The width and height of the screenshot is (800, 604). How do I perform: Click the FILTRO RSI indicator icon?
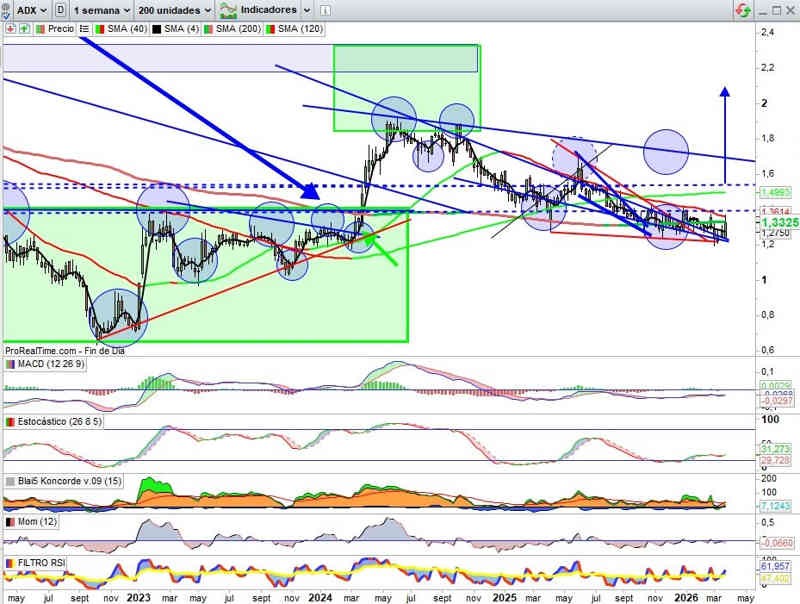pyautogui.click(x=11, y=564)
